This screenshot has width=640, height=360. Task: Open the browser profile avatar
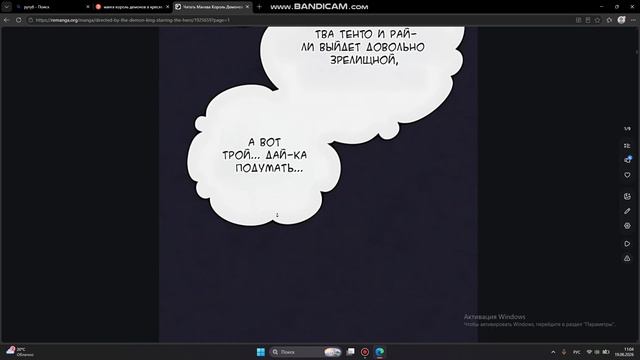point(621,20)
